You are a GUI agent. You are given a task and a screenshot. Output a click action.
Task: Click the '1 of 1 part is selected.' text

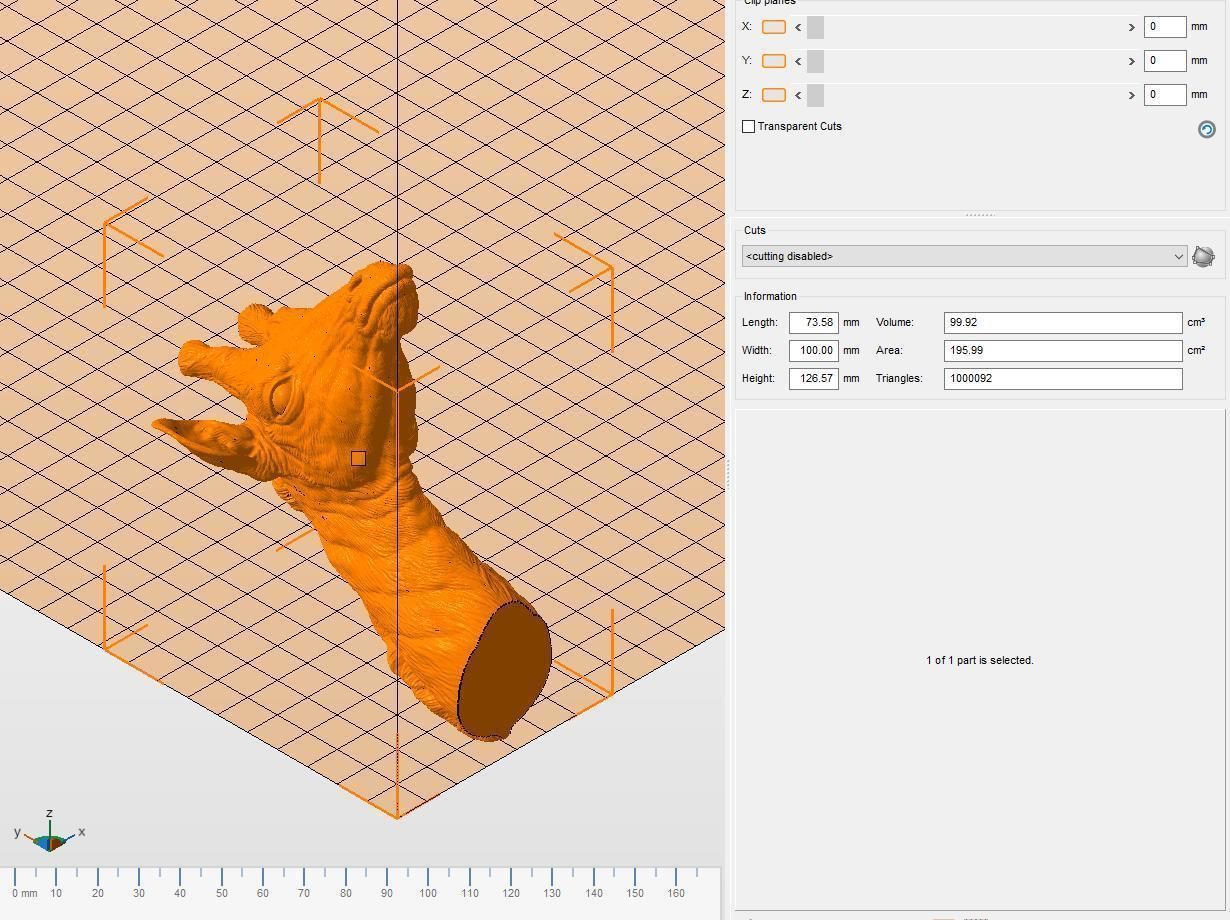click(980, 660)
